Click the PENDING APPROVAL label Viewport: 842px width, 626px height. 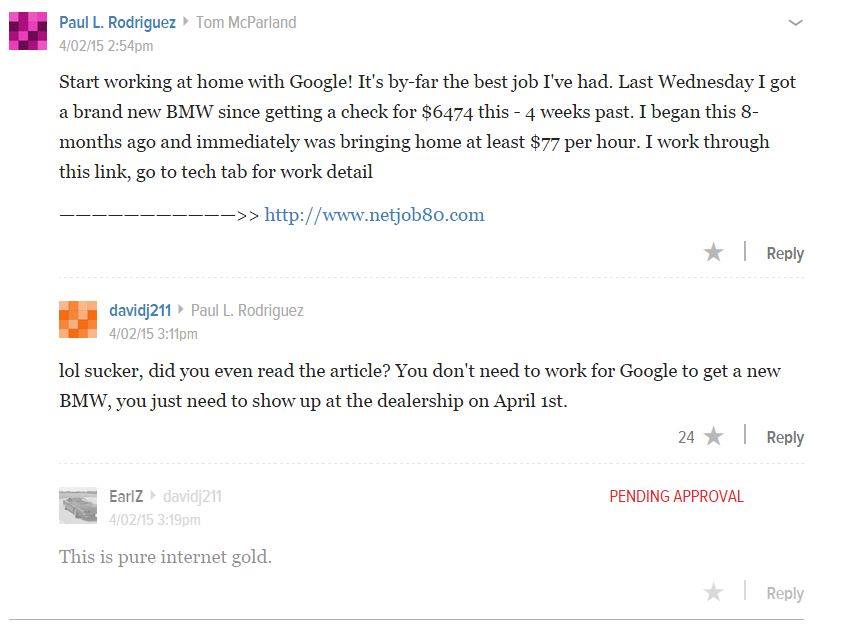tap(676, 497)
